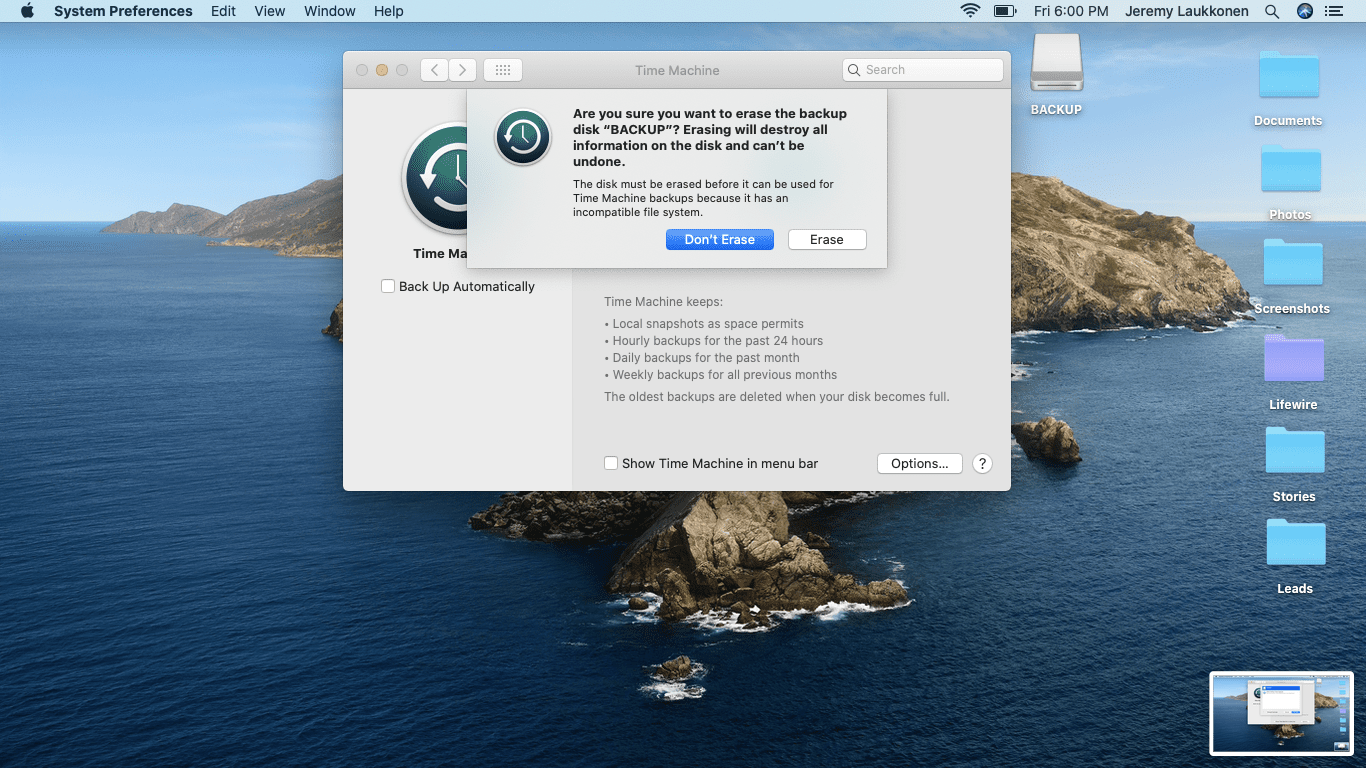Select the Leads folder on desktop
The height and width of the screenshot is (768, 1366).
pyautogui.click(x=1295, y=556)
